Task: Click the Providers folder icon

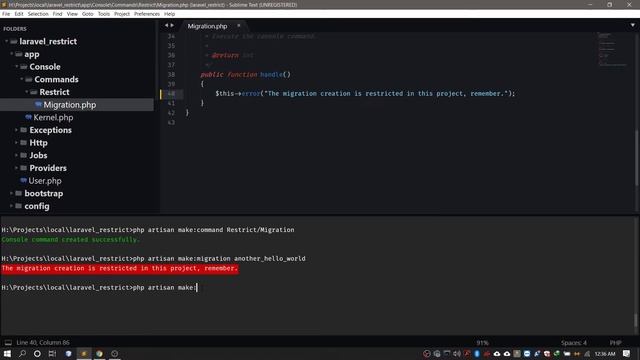Action: pos(24,168)
